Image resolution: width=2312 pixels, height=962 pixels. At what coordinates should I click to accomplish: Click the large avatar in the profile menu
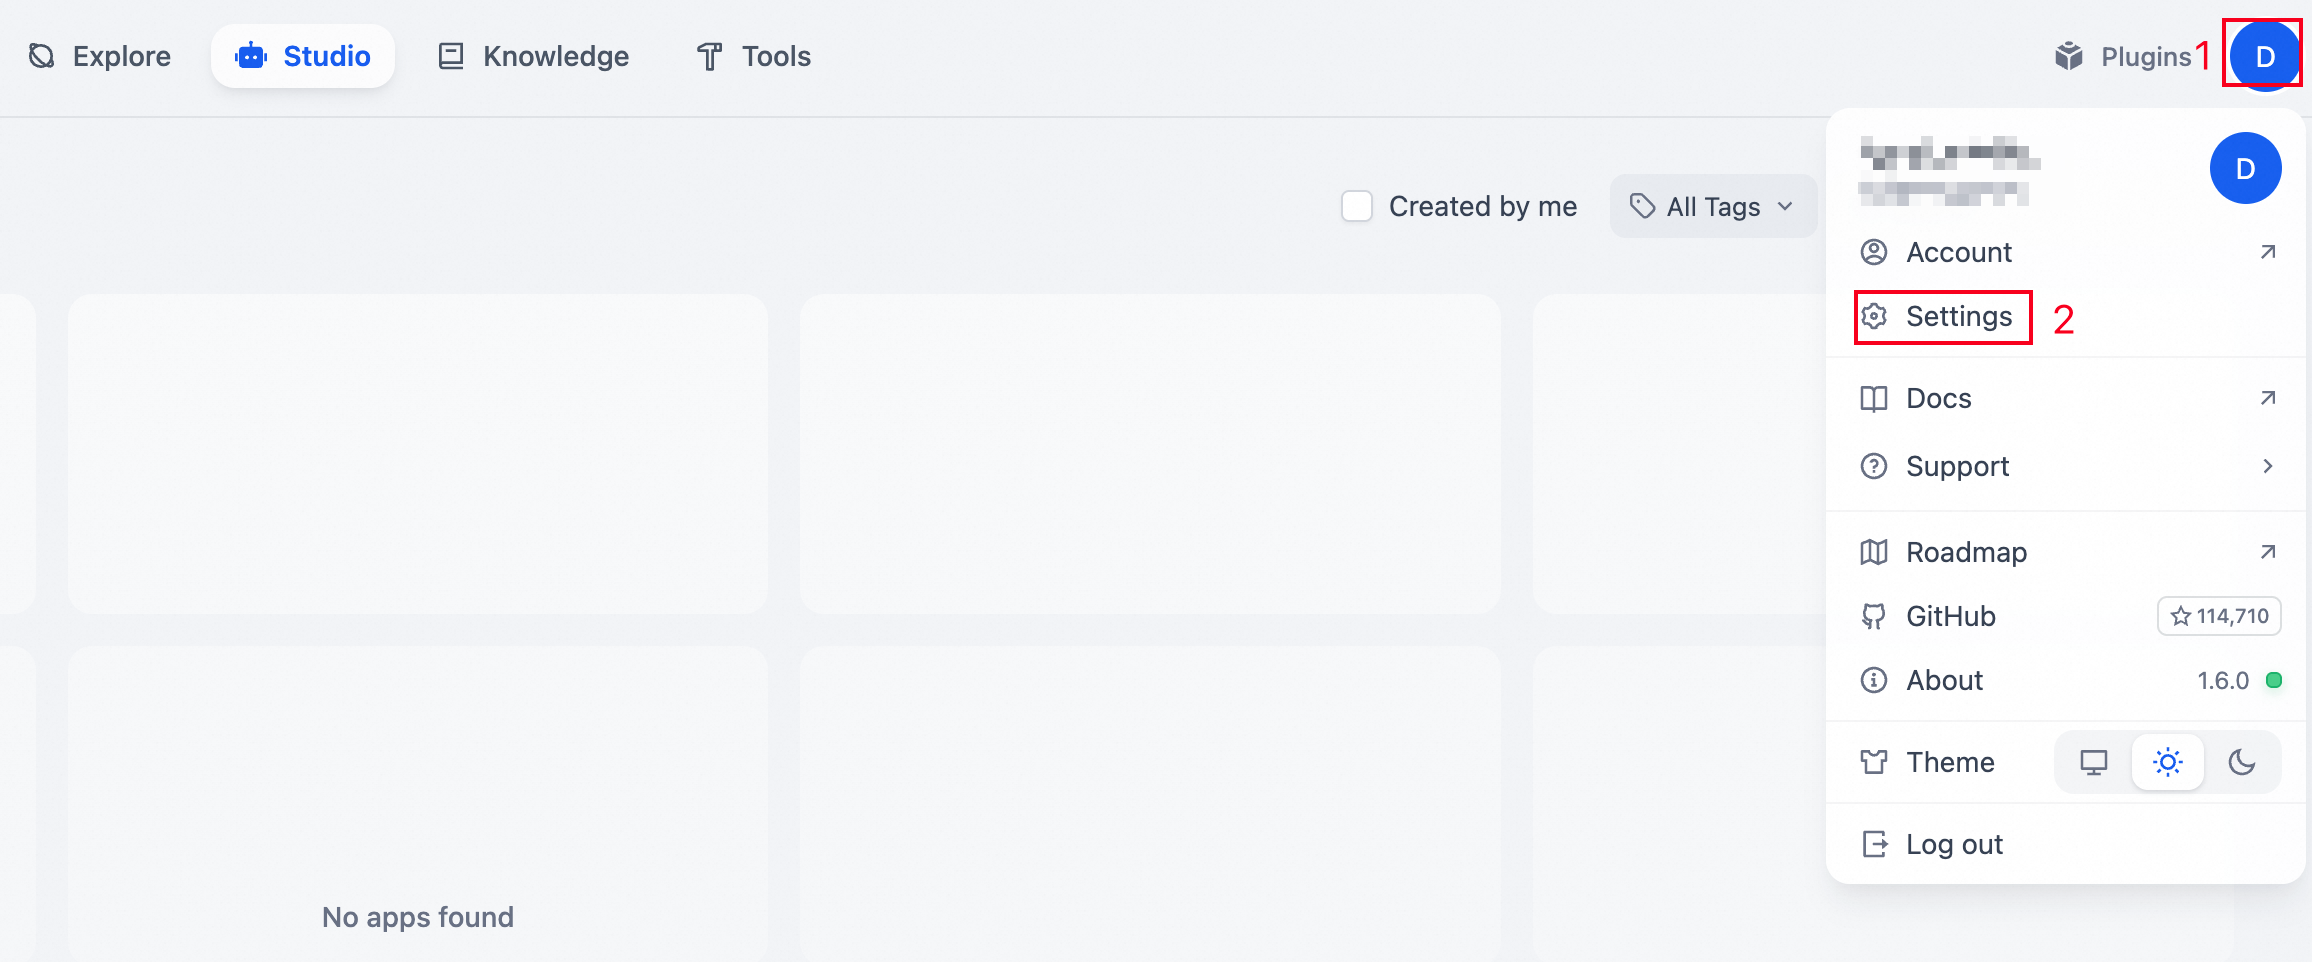(2245, 168)
